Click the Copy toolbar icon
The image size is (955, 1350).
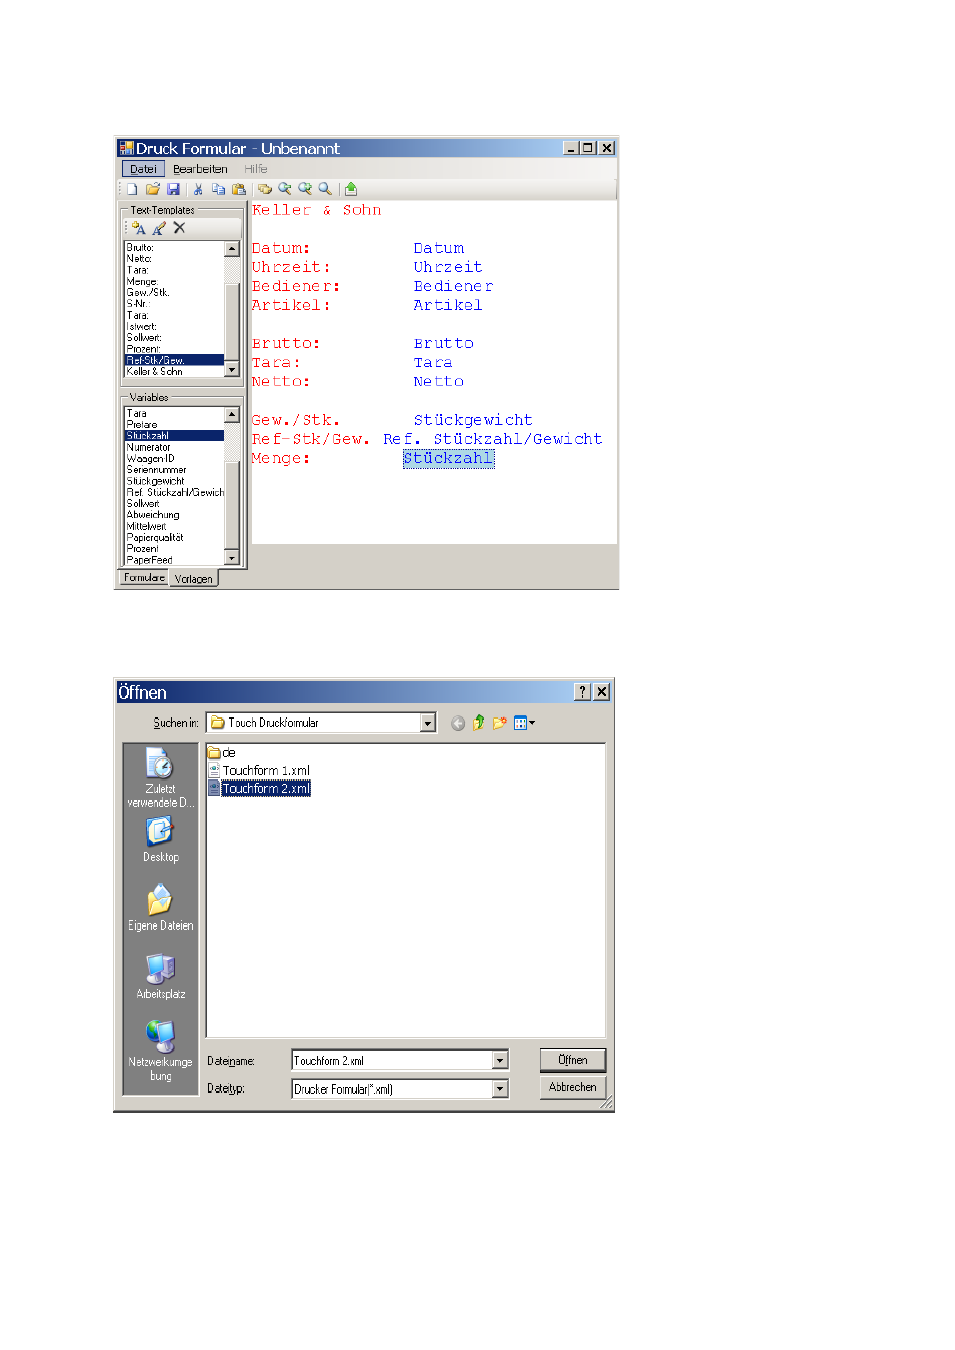[218, 189]
